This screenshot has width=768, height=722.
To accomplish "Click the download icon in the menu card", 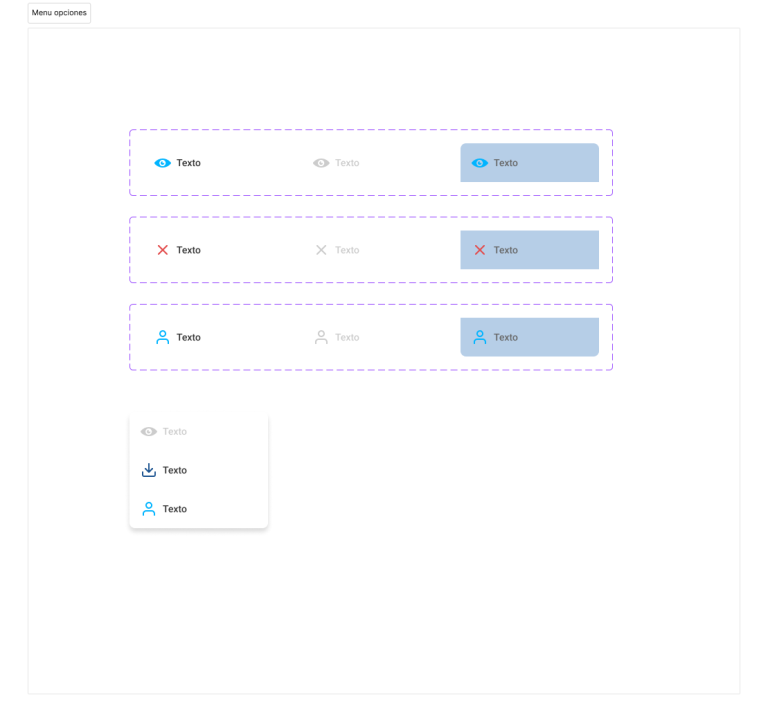I will 149,470.
